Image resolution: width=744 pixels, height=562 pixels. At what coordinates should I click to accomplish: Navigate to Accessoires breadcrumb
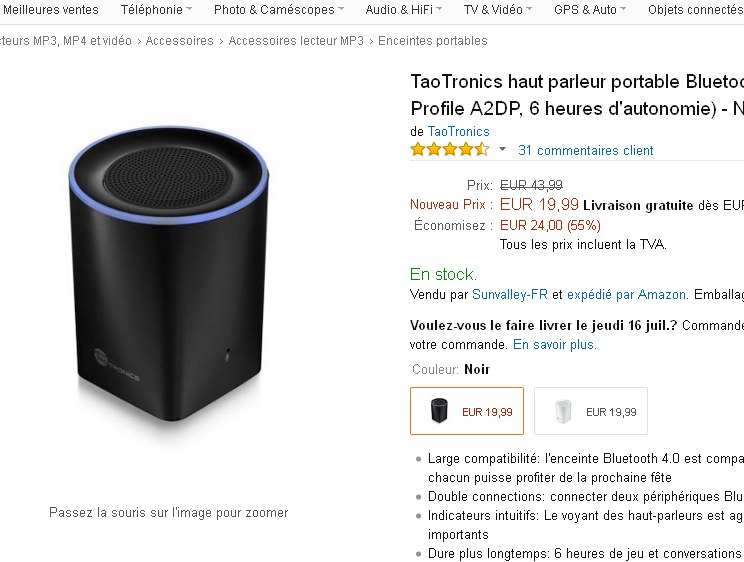point(180,41)
